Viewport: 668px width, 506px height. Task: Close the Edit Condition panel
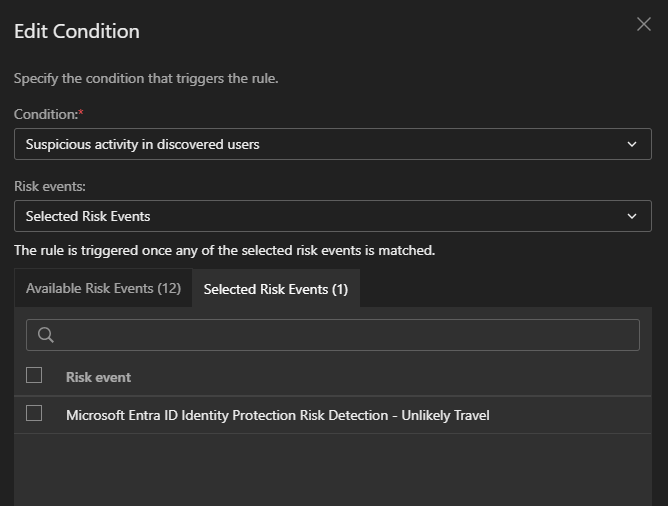click(x=644, y=24)
